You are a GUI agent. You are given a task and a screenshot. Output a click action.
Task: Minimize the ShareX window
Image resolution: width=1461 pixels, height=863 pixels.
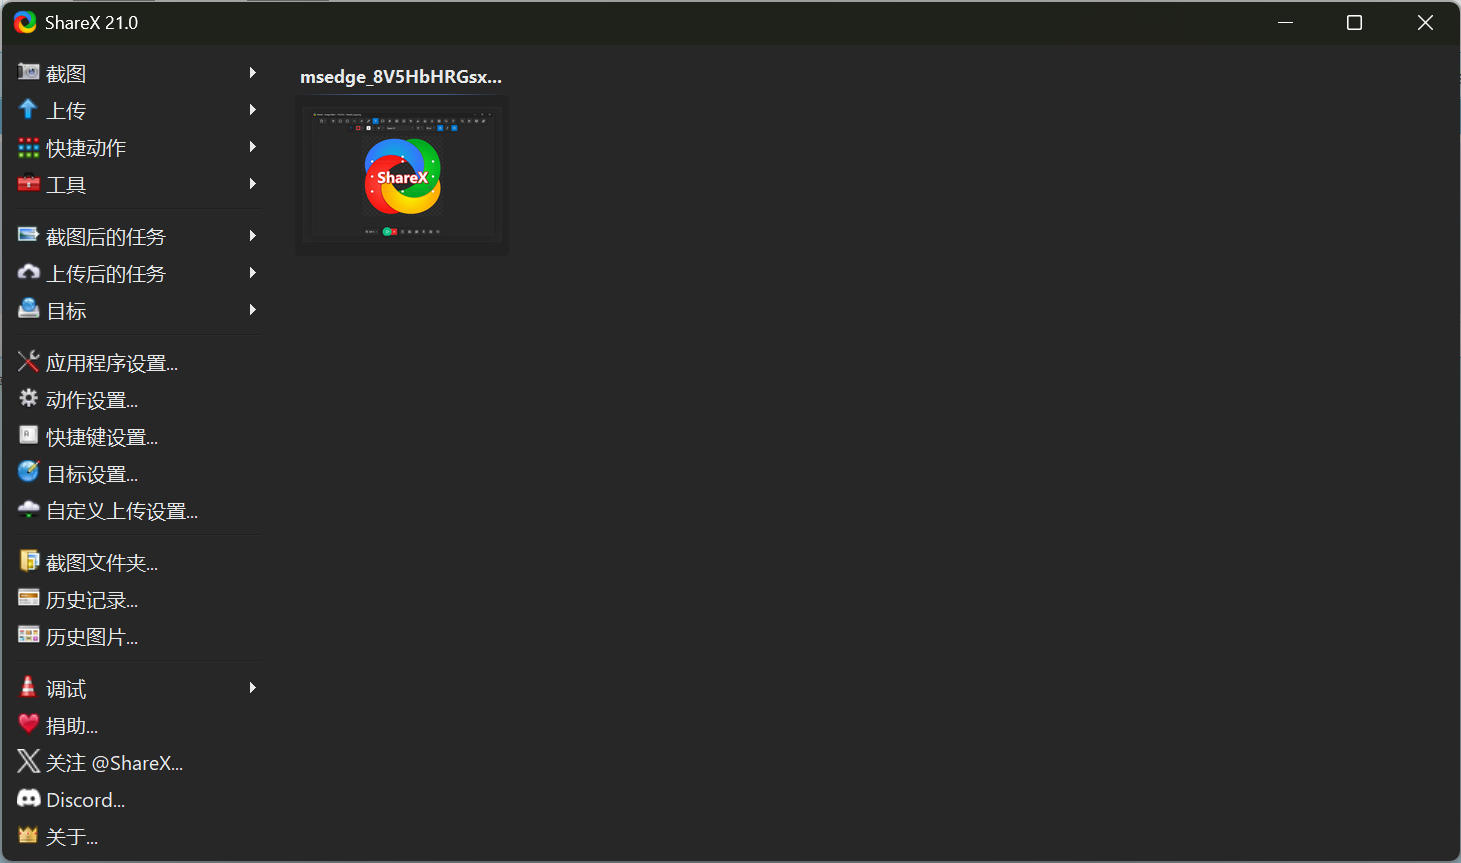(1286, 22)
